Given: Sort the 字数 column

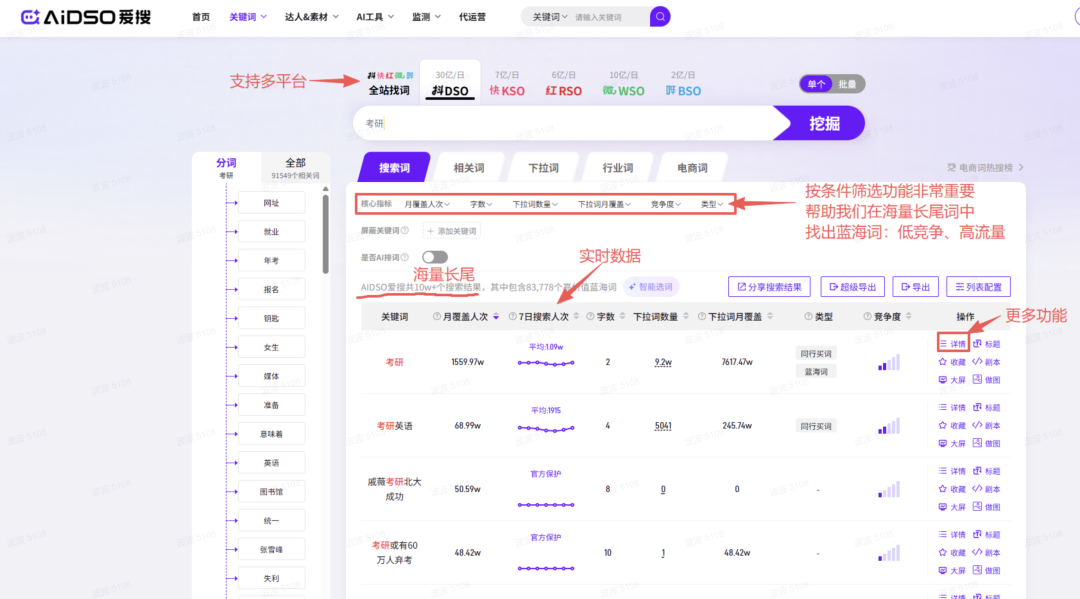Looking at the screenshot, I should [623, 317].
